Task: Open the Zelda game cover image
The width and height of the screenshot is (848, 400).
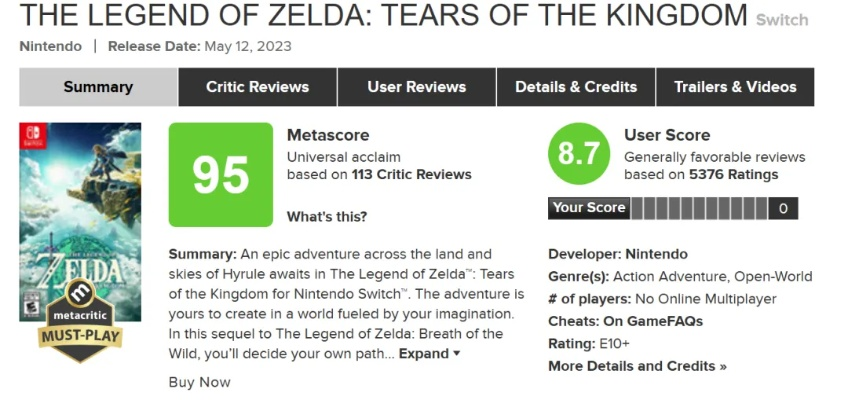Action: click(x=66, y=200)
